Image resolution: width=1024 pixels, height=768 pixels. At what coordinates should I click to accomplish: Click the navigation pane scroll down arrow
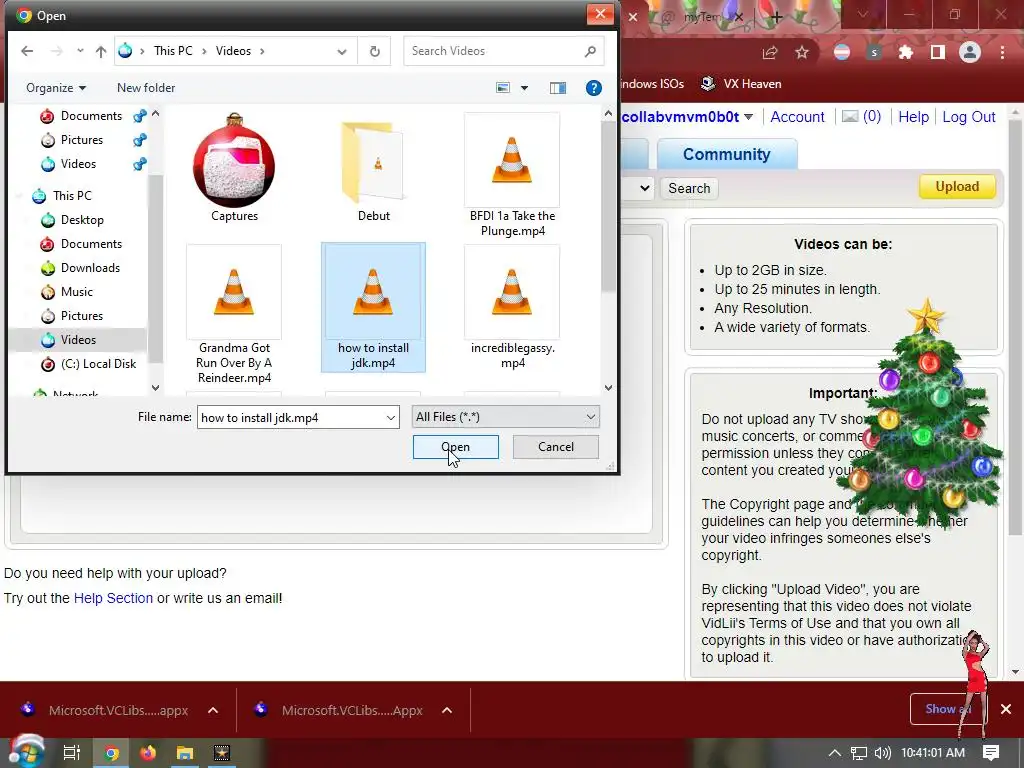155,387
